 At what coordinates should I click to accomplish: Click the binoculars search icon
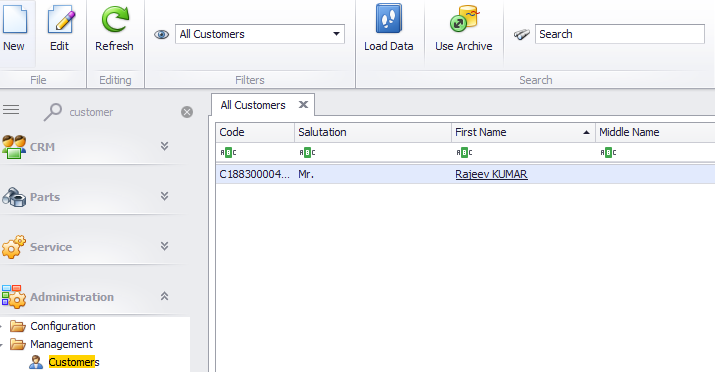[x=522, y=34]
